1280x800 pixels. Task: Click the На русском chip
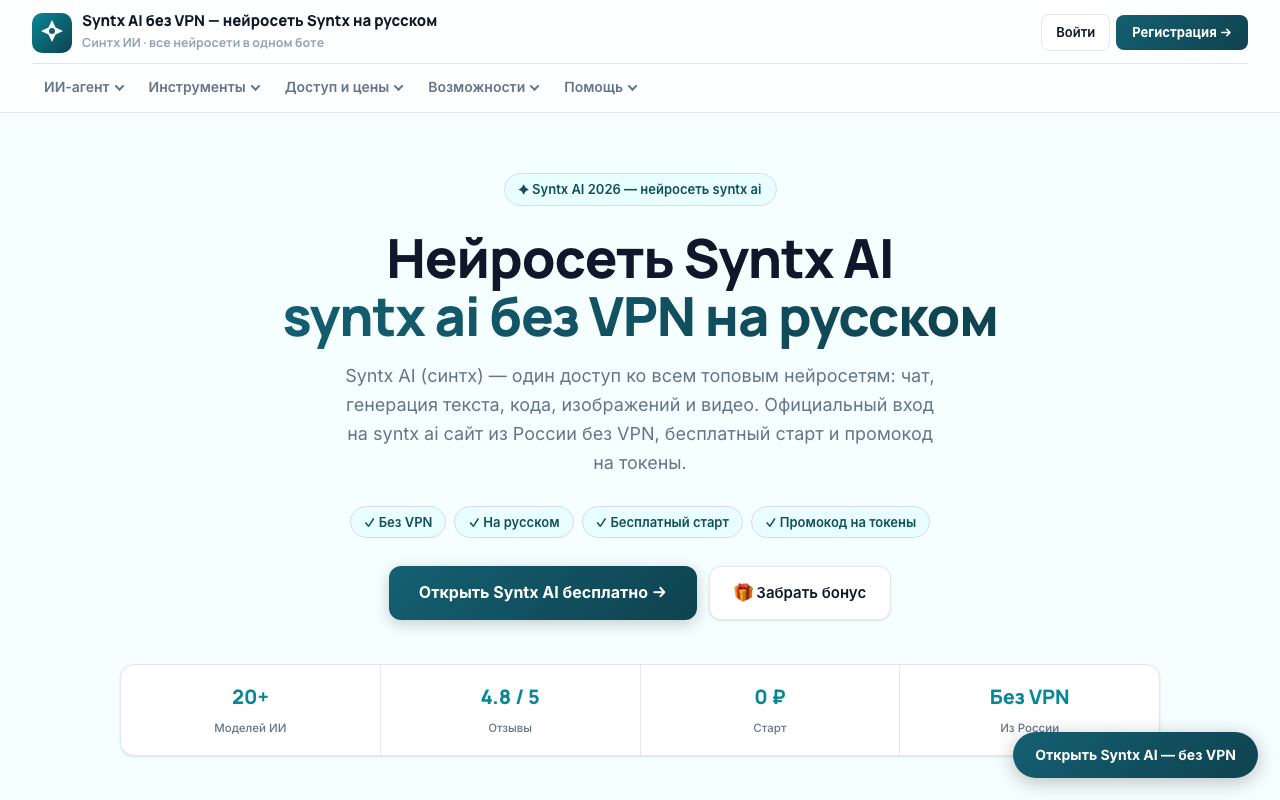(x=514, y=522)
